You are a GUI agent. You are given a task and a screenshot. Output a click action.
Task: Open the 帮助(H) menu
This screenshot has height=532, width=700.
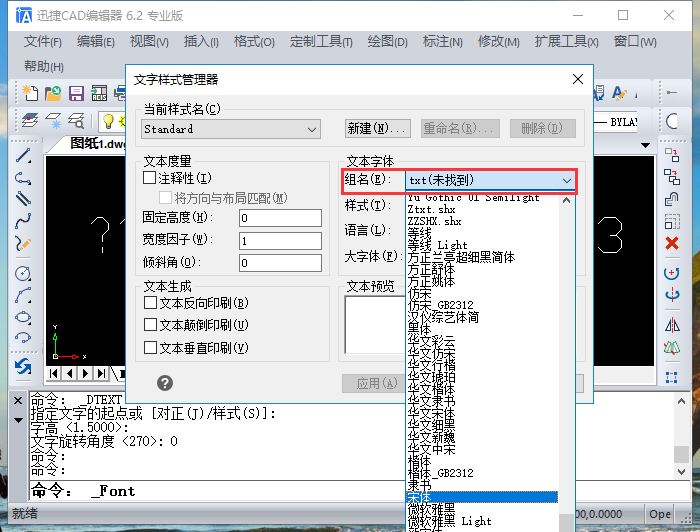click(x=44, y=66)
